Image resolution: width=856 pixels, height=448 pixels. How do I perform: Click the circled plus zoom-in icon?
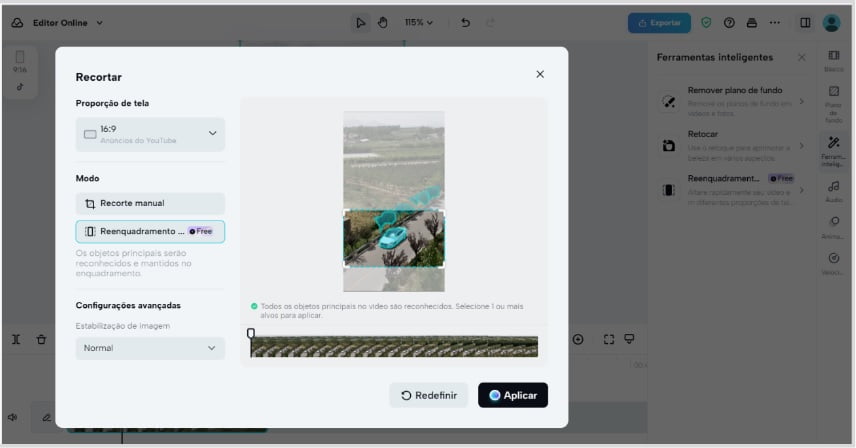pyautogui.click(x=578, y=339)
